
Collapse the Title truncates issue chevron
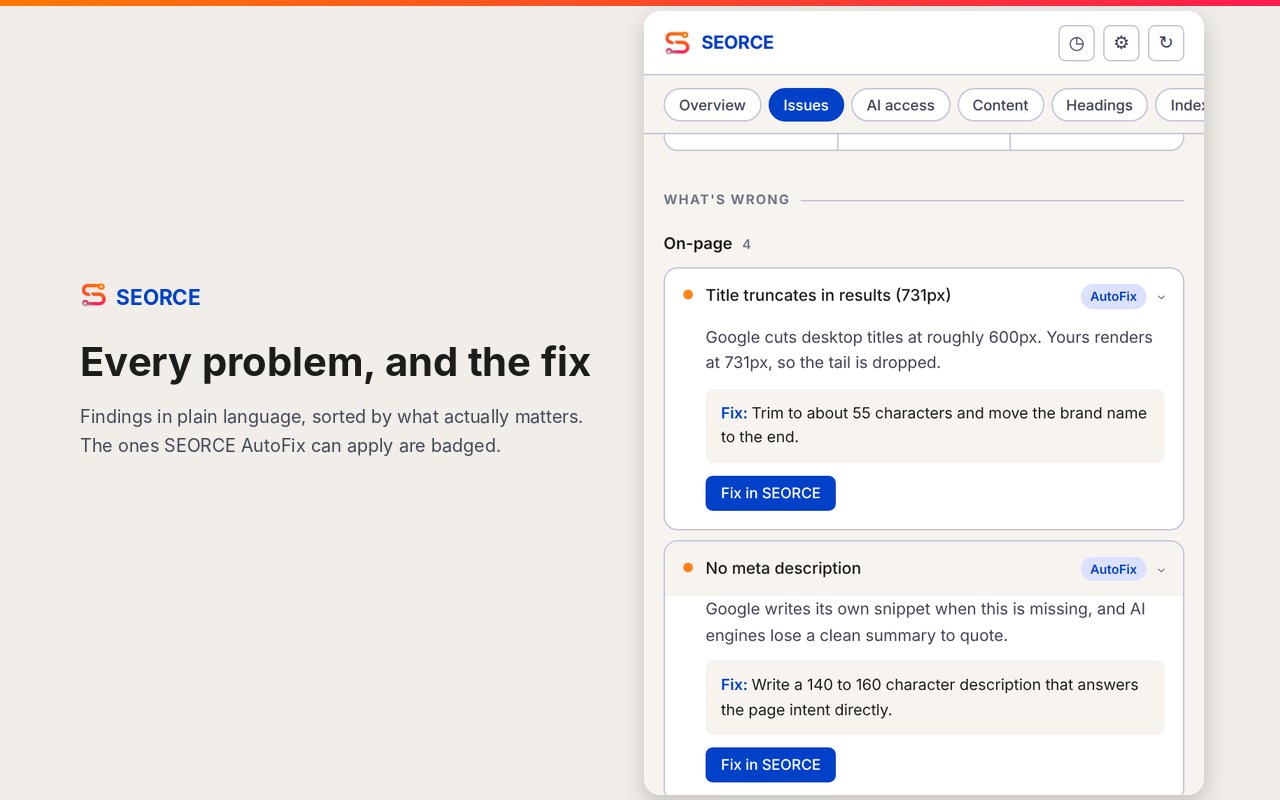click(1161, 297)
